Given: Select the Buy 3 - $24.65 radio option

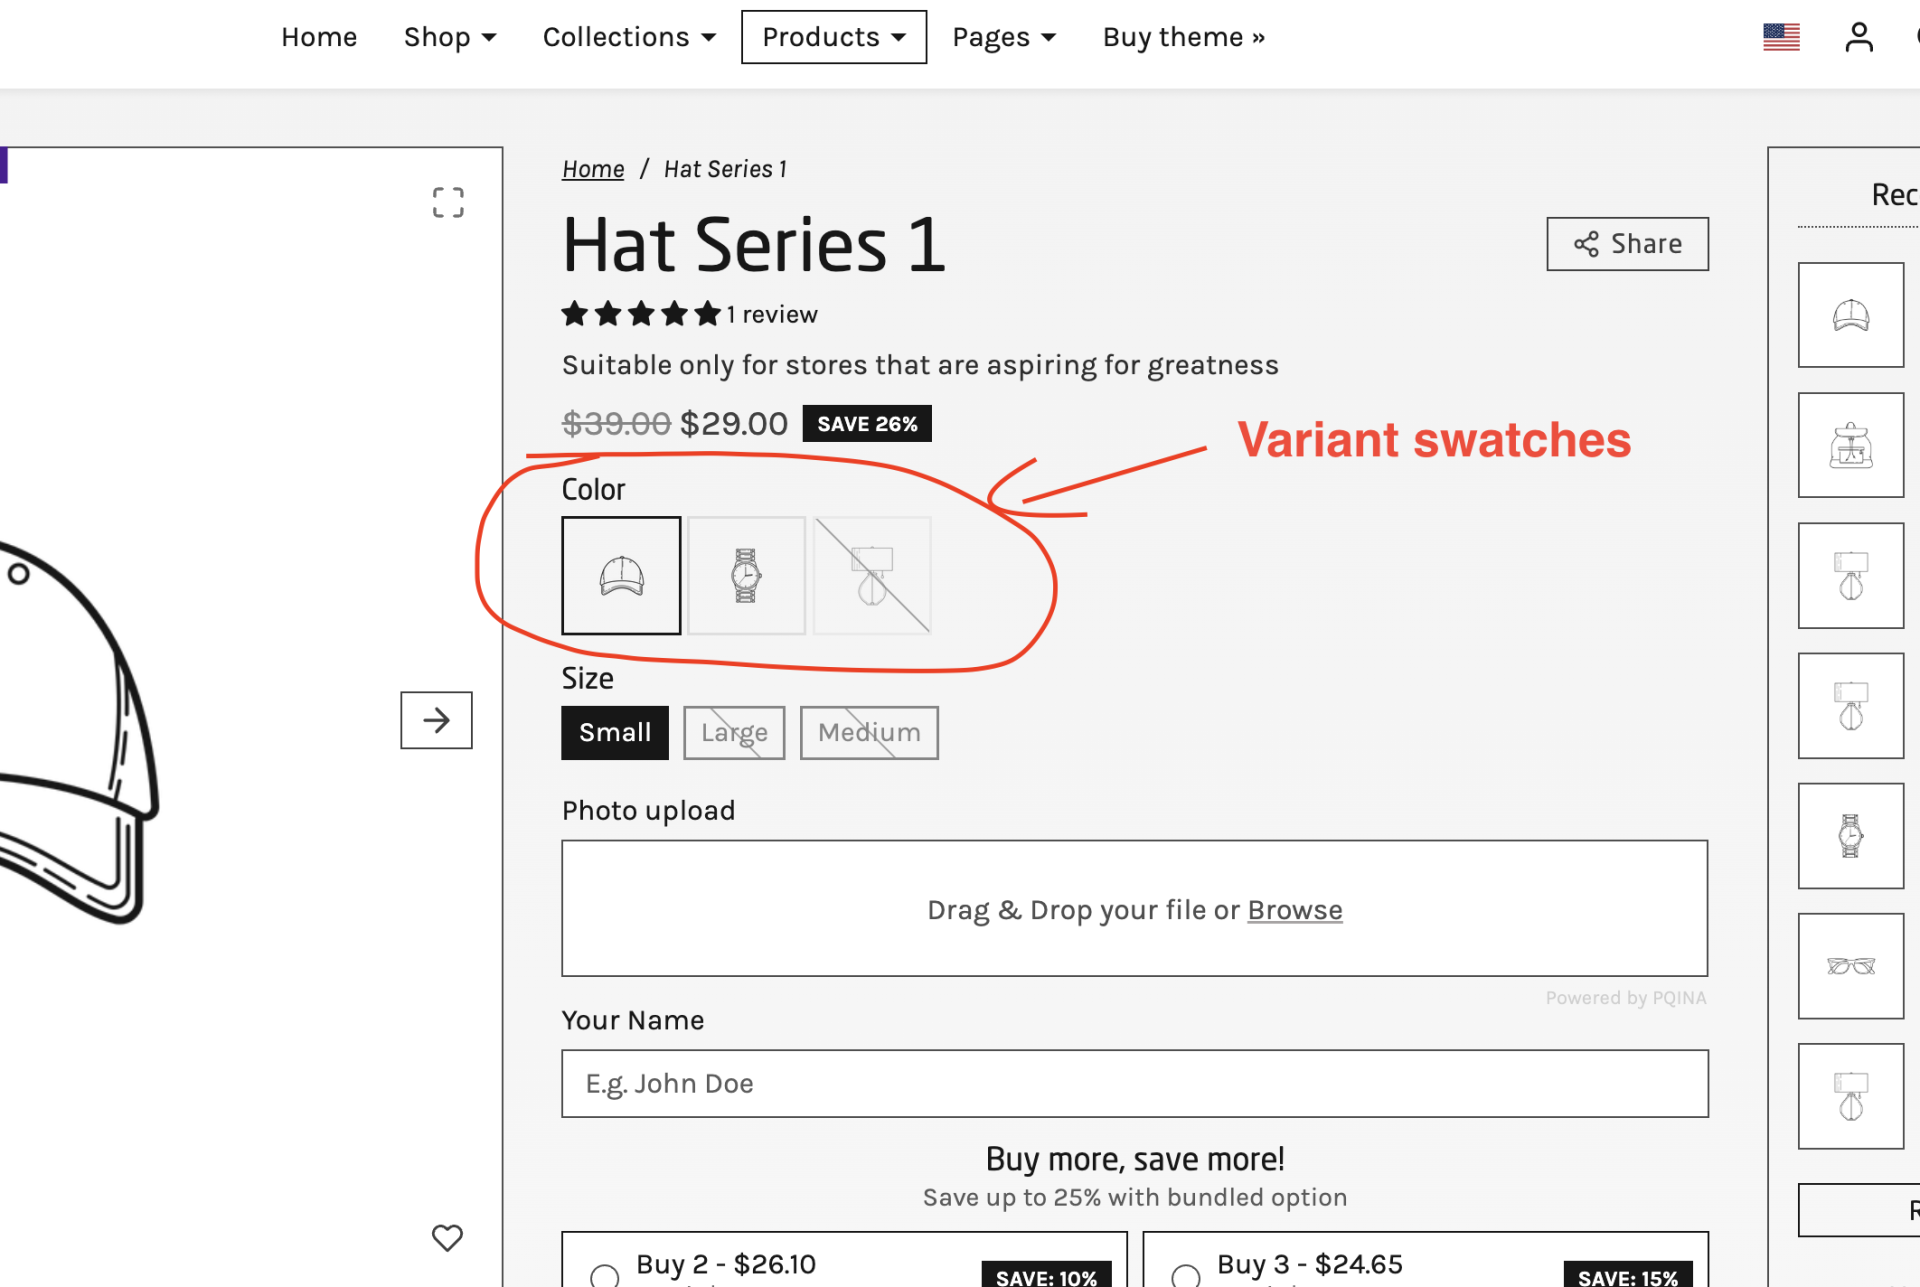Looking at the screenshot, I should coord(1186,1275).
